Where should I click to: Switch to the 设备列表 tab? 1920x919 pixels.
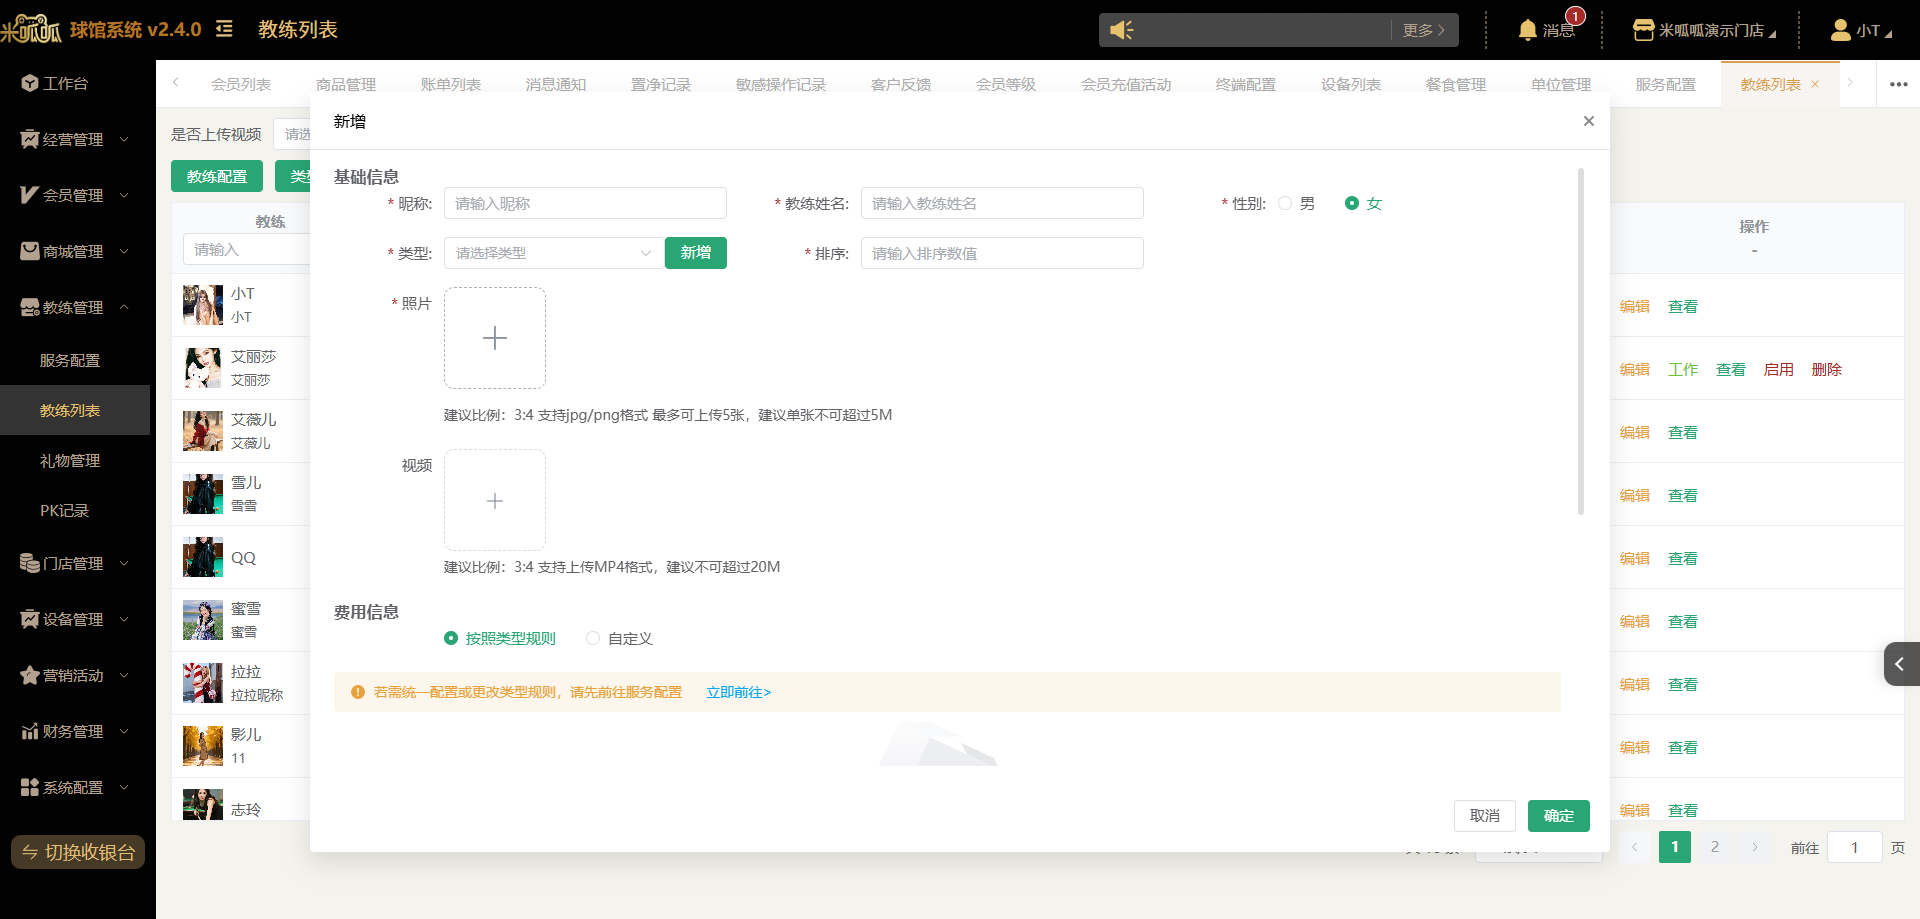click(x=1351, y=84)
